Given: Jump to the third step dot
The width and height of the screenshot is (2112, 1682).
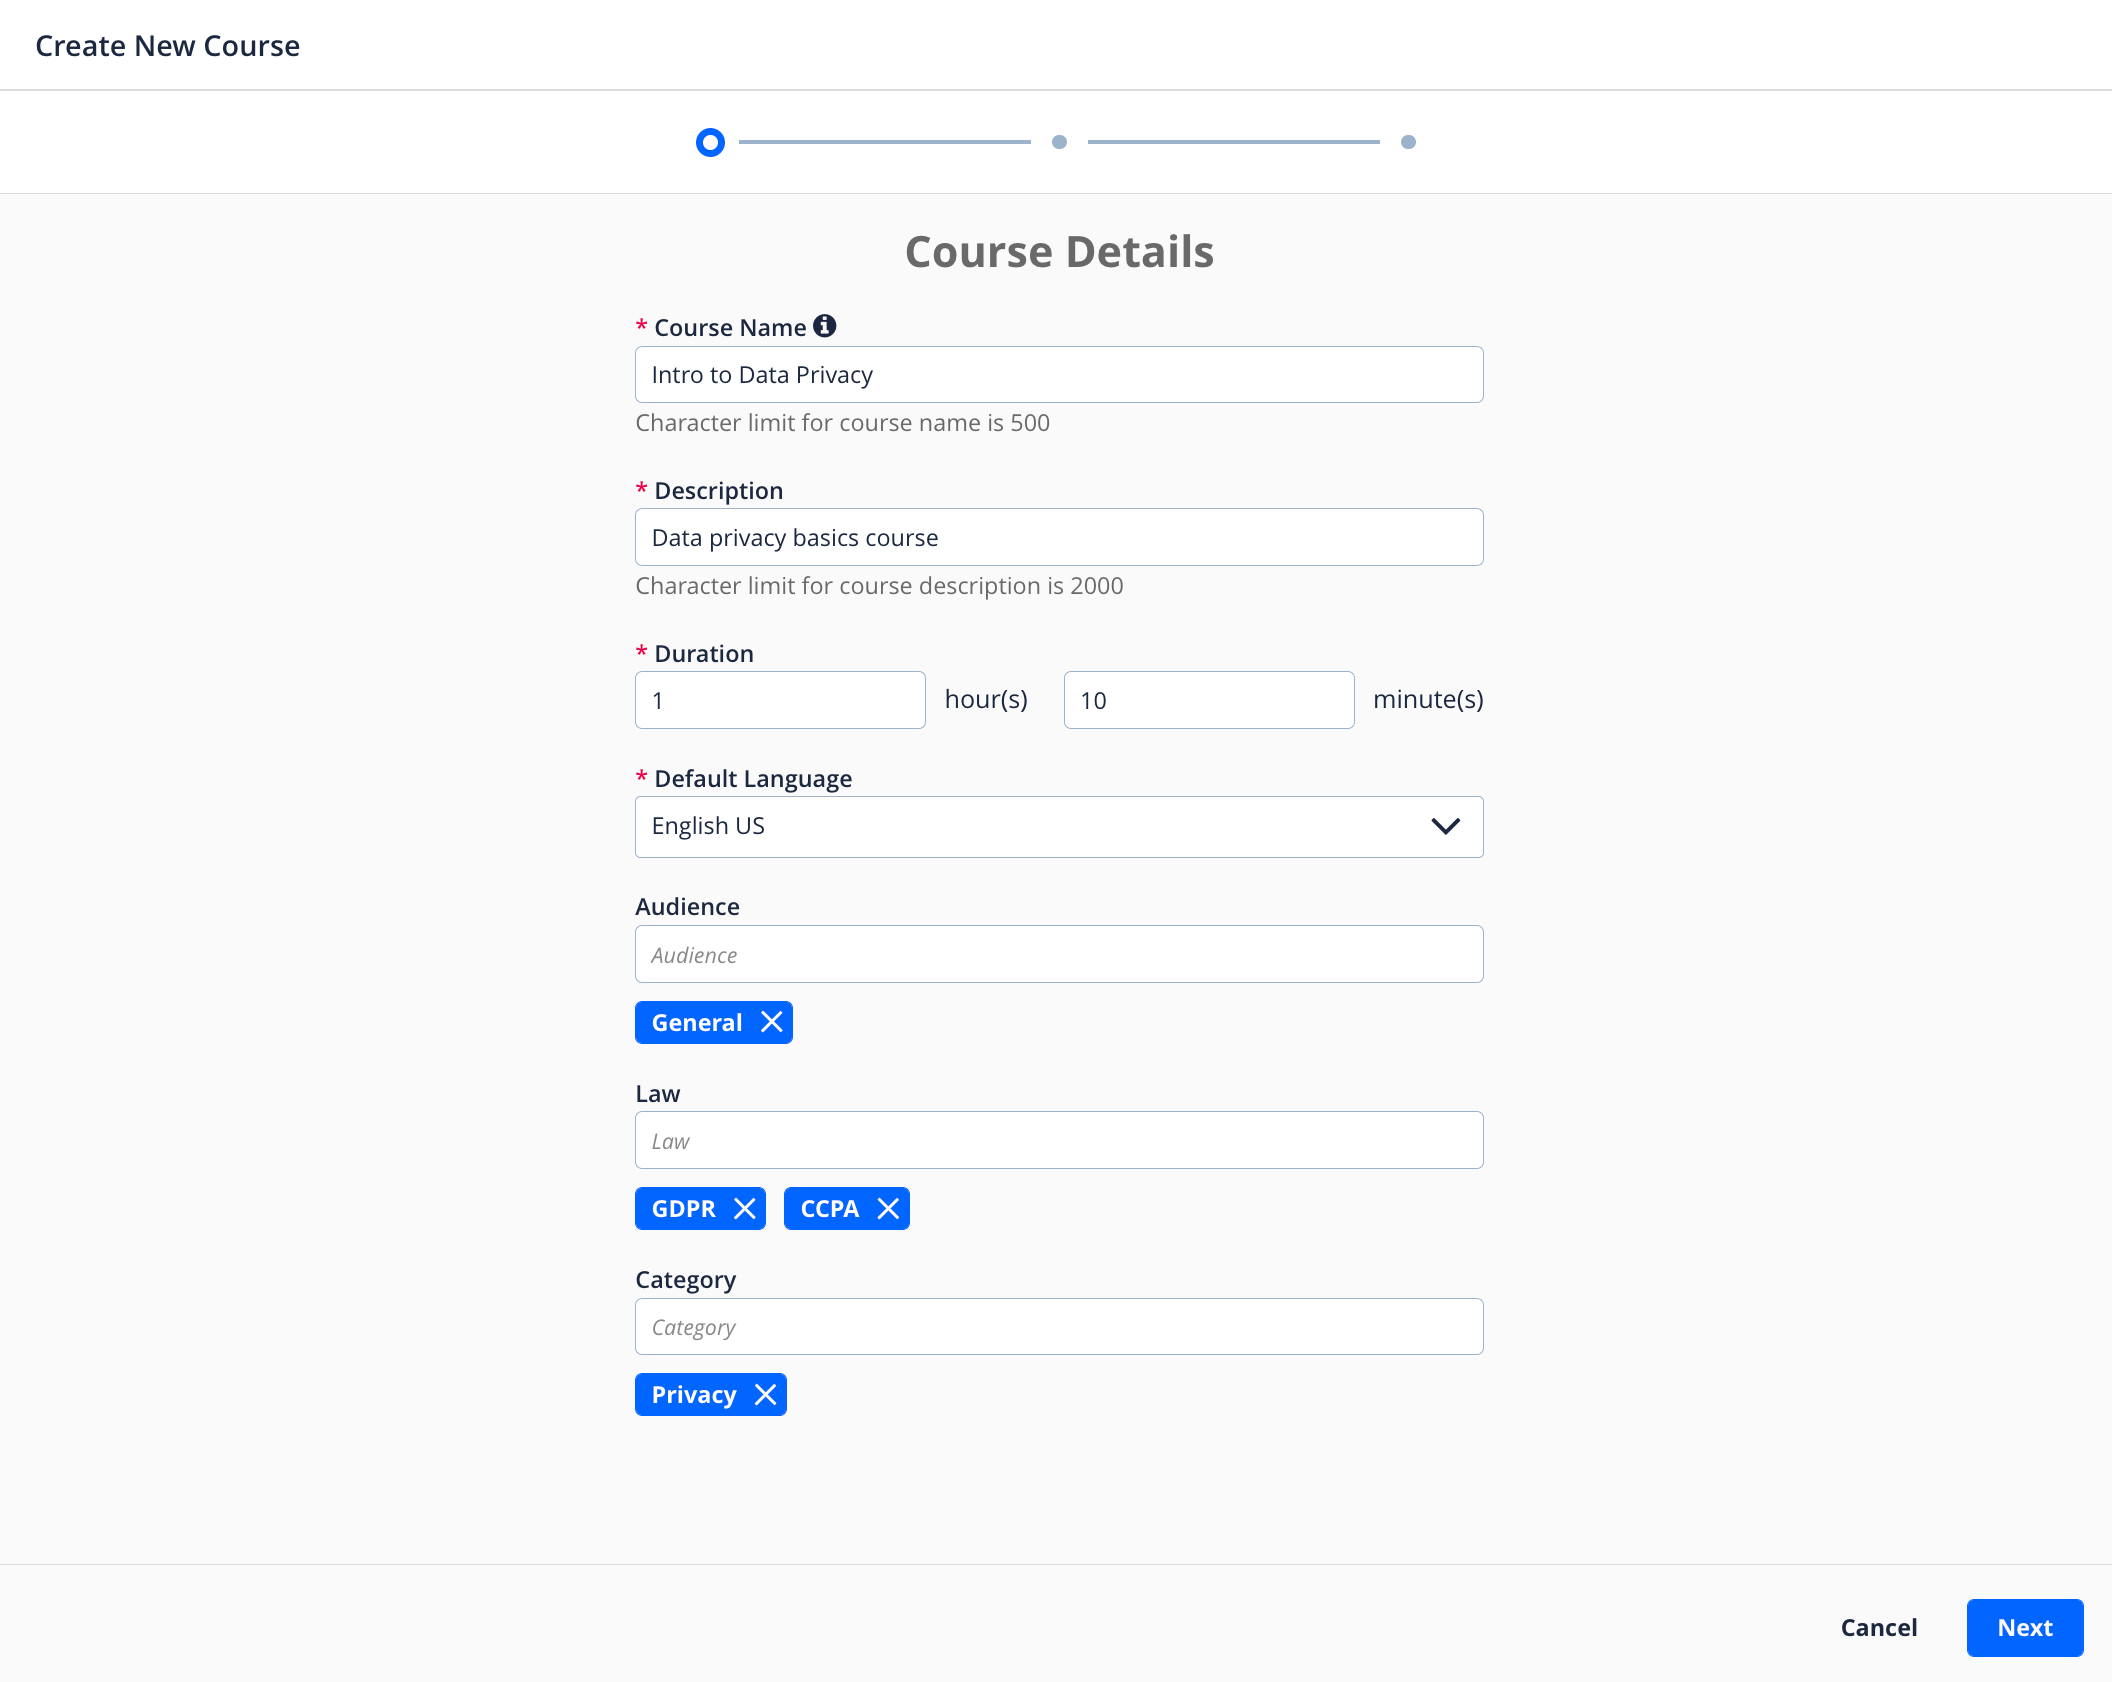Looking at the screenshot, I should [x=1408, y=142].
